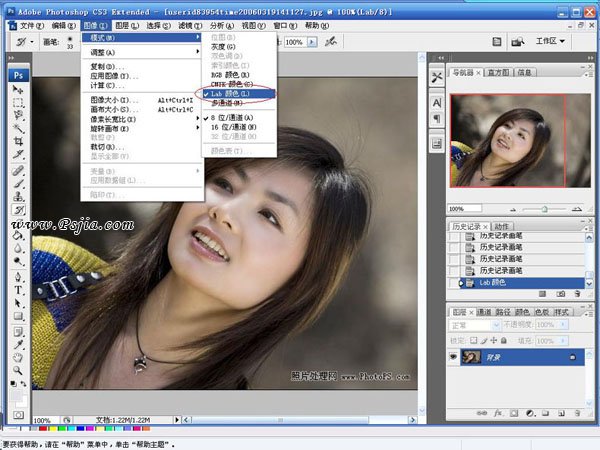Viewport: 600px width, 450px height.
Task: Open the 滤镜(T) menu
Action: click(x=190, y=26)
